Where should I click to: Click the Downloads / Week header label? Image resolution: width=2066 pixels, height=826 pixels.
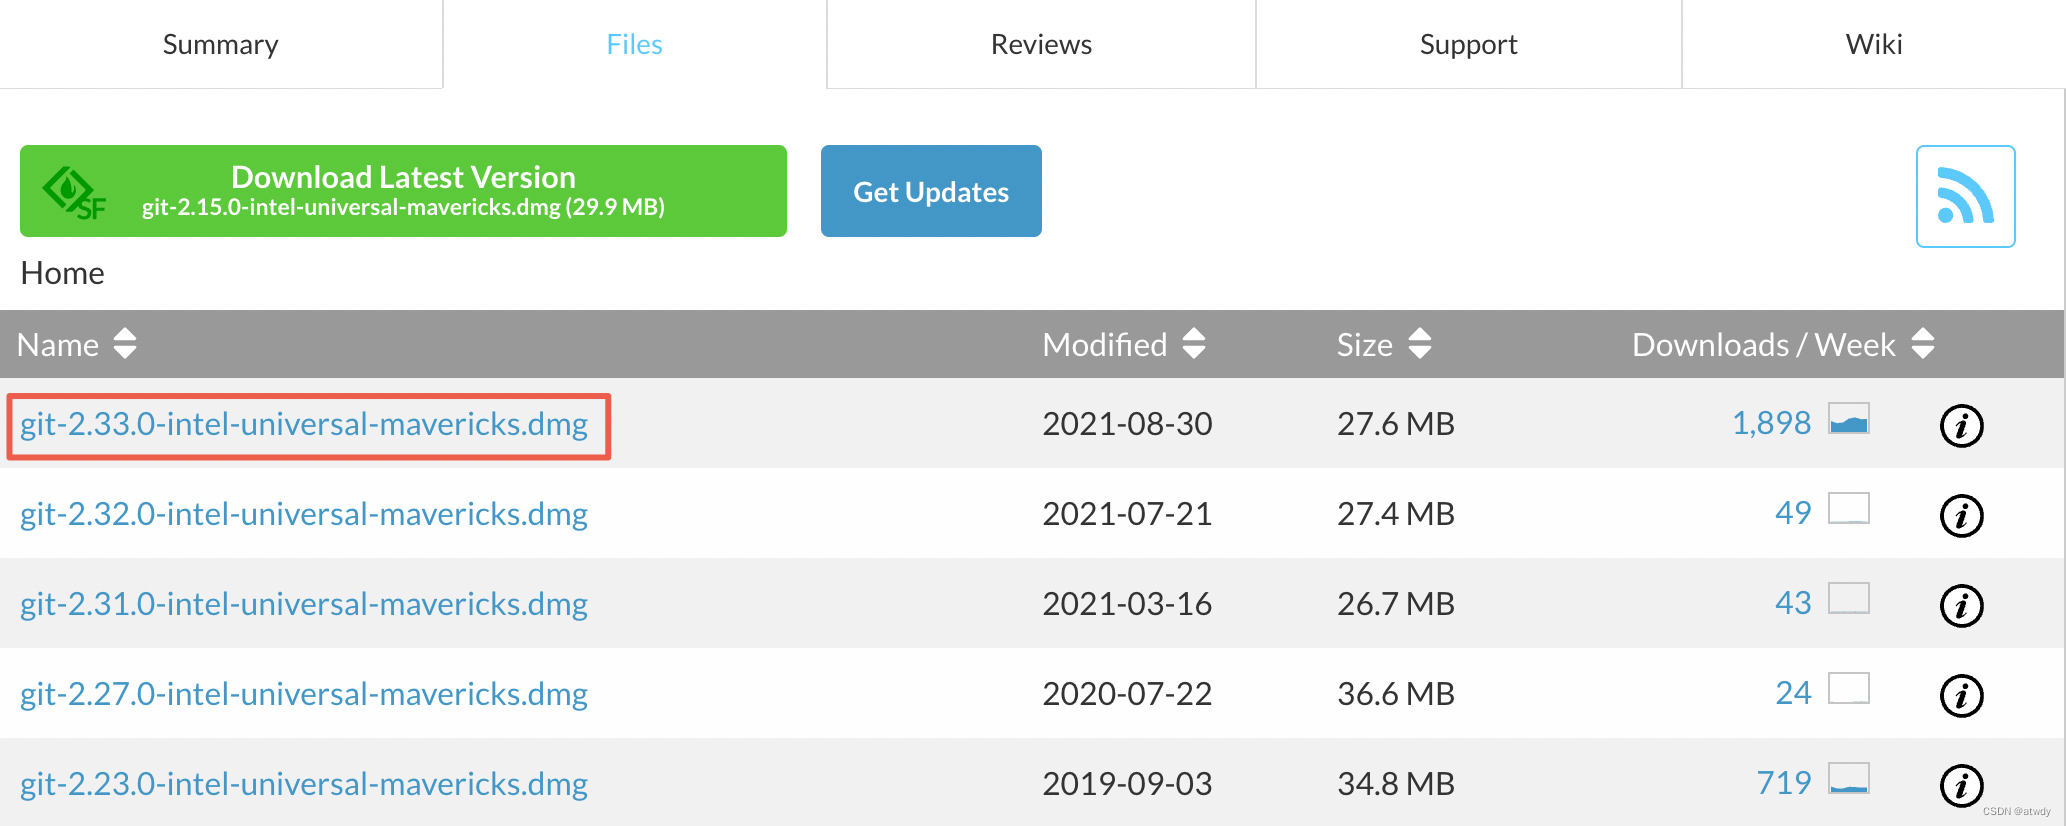click(1764, 344)
